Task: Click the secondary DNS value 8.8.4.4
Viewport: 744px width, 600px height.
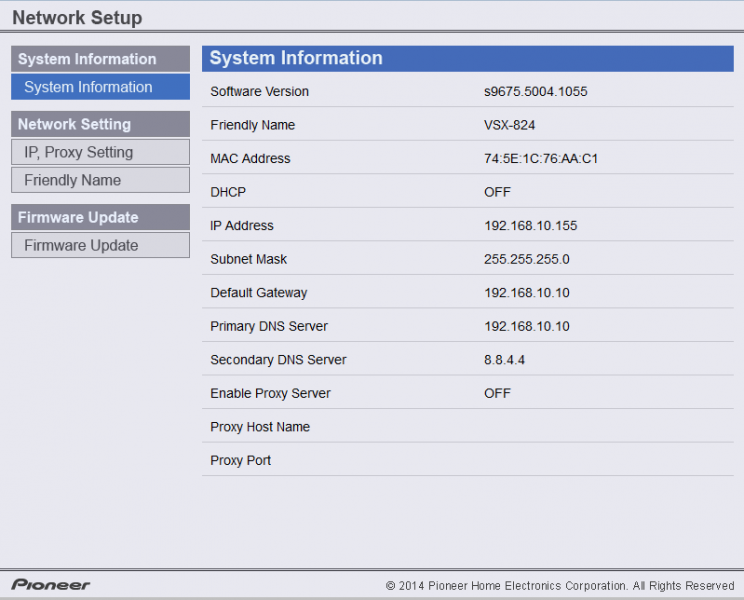Action: [504, 360]
